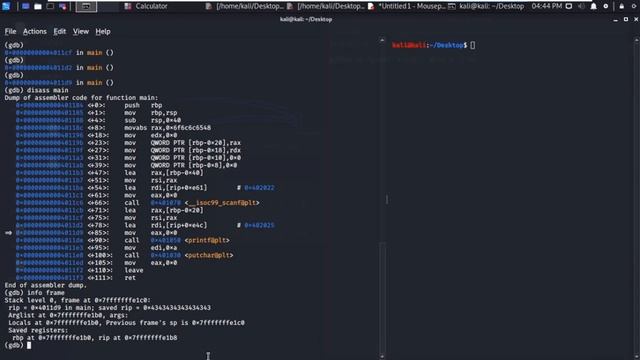This screenshot has height=360, width=640.
Task: Open the Edit menu
Action: pos(60,31)
